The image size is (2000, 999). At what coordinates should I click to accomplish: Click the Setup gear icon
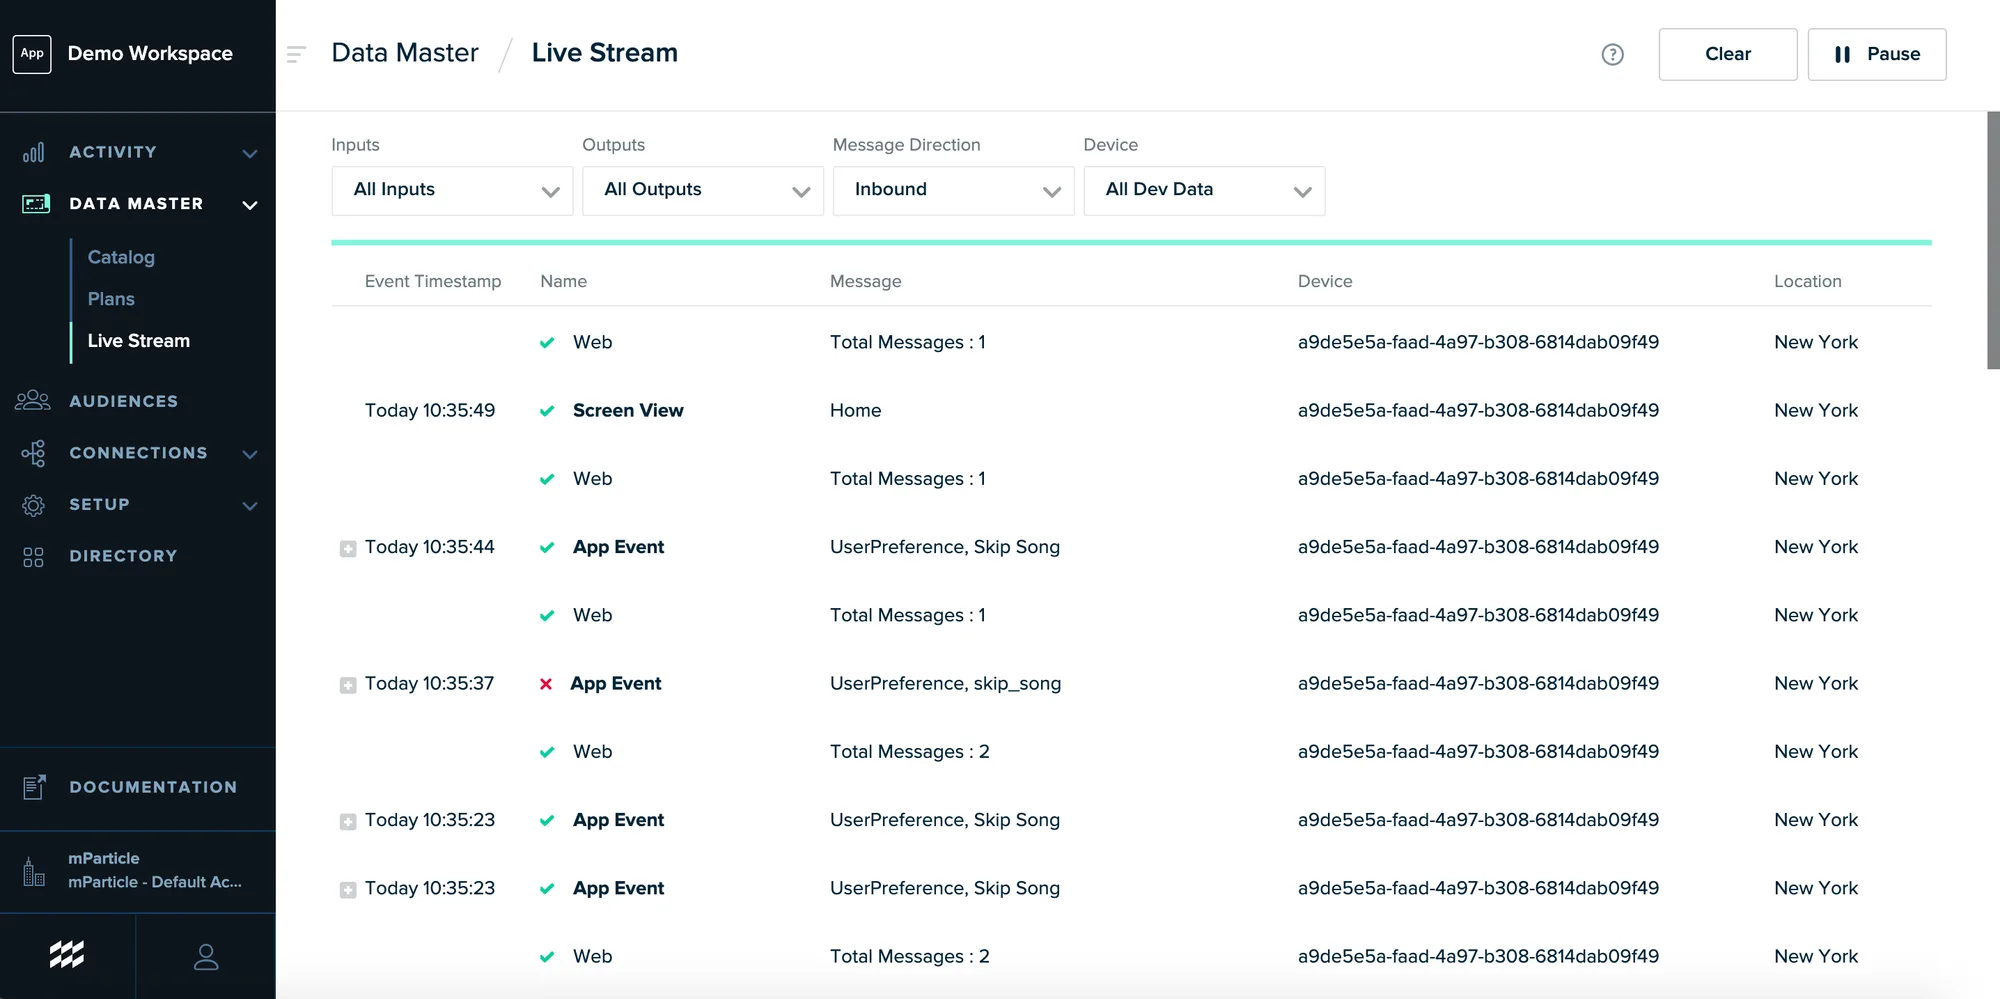coord(33,505)
